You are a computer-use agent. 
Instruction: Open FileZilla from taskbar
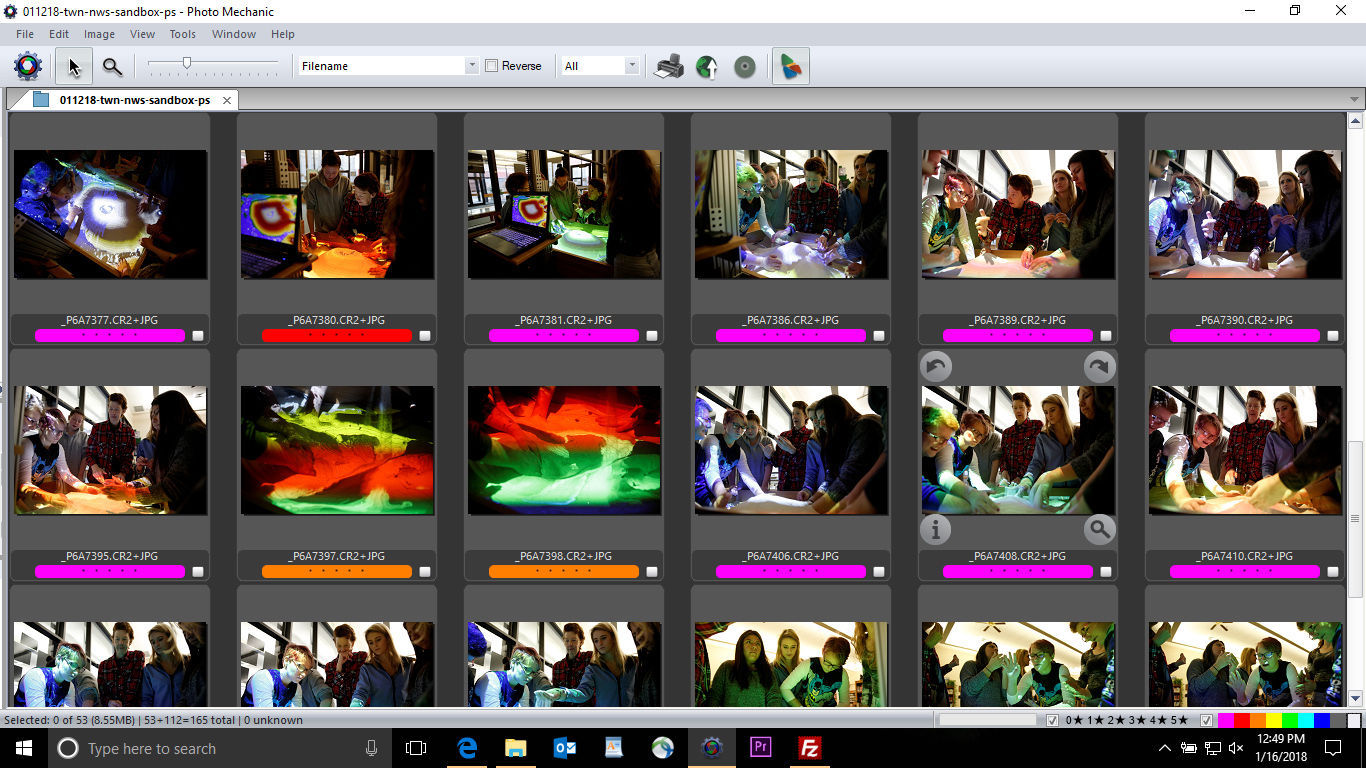pos(810,748)
